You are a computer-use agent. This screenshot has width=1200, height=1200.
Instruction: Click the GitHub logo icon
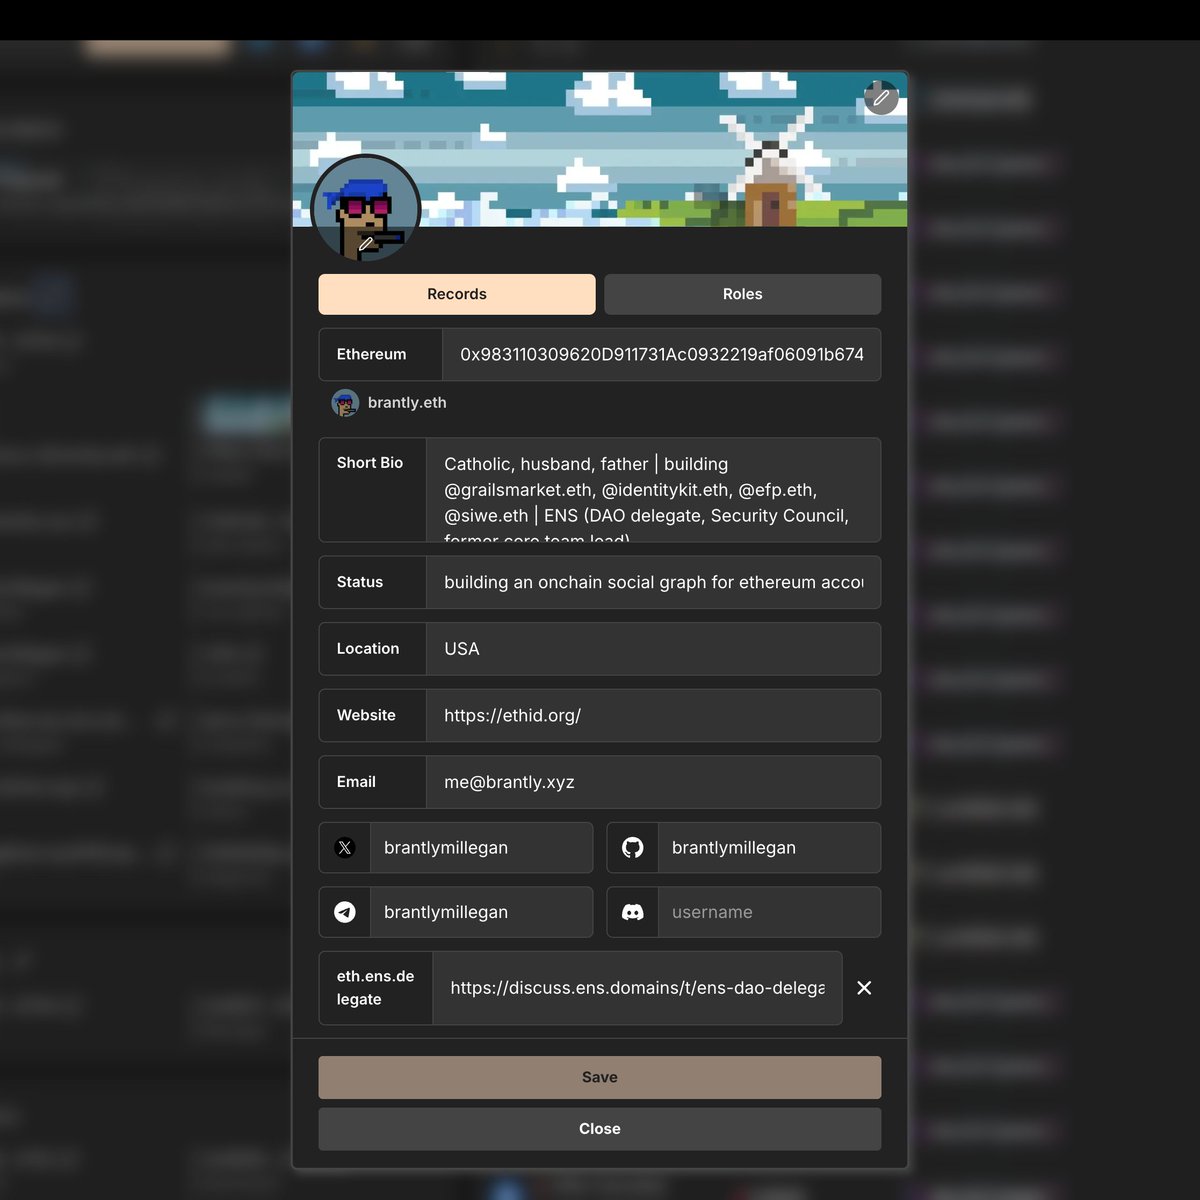pos(633,848)
